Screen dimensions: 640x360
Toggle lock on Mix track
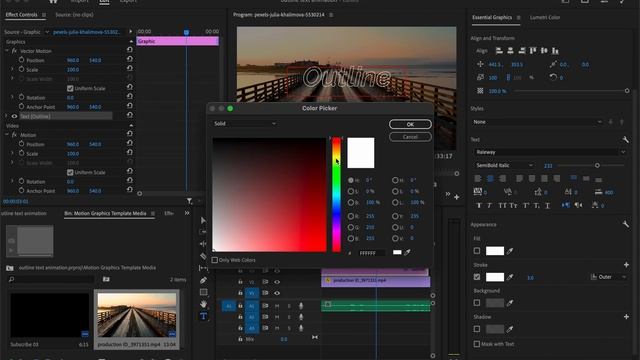(240, 339)
